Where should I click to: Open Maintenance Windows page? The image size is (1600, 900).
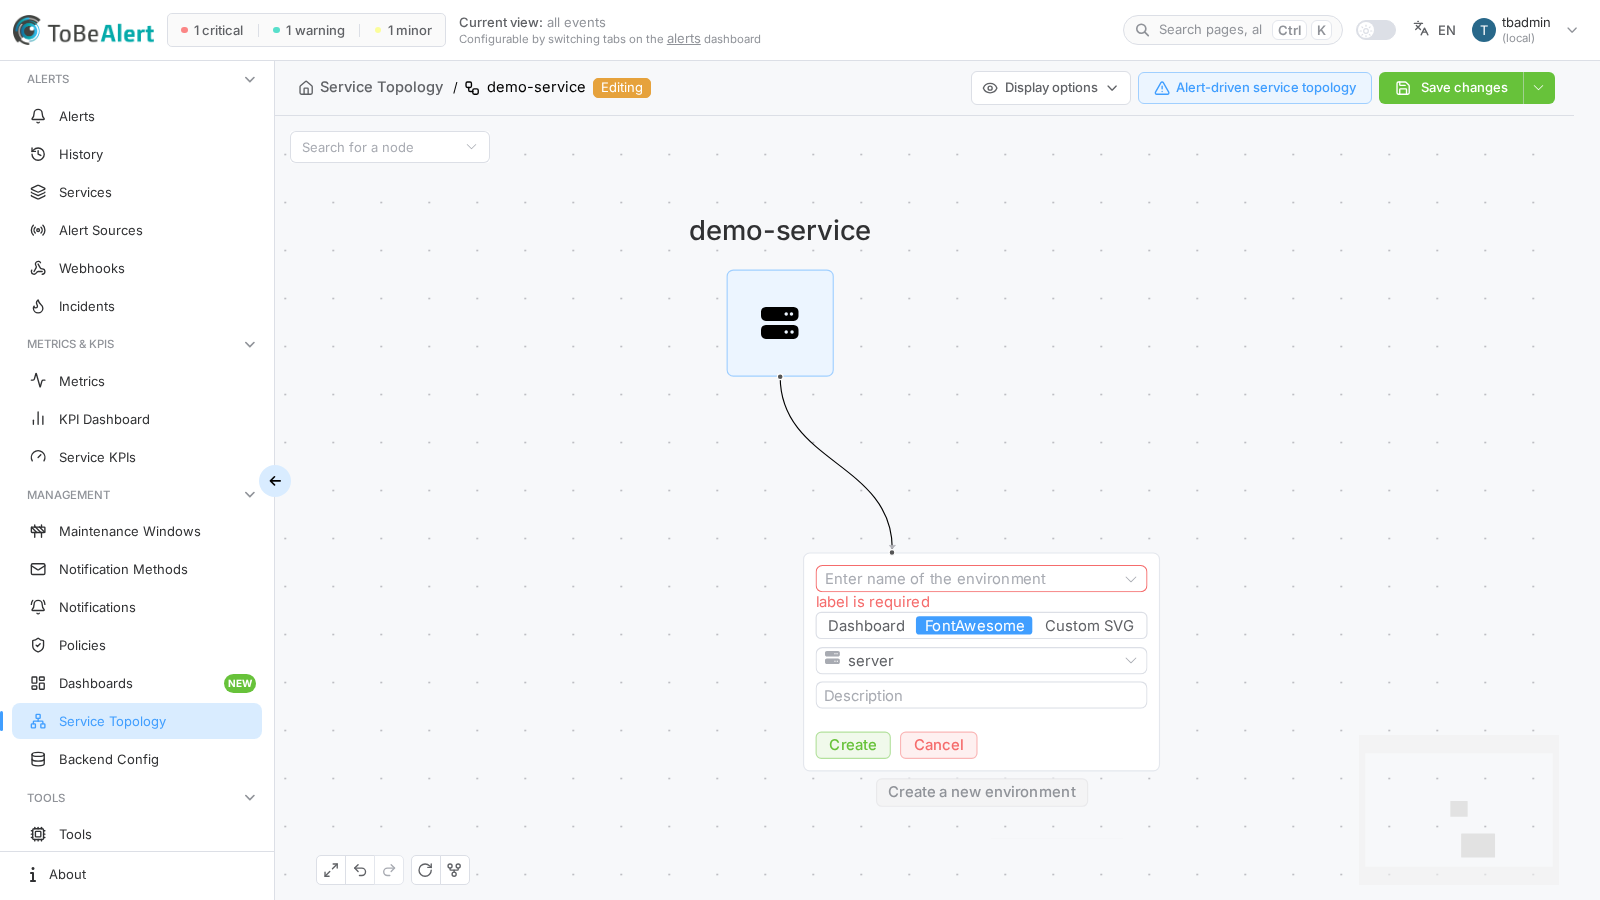pos(137,531)
